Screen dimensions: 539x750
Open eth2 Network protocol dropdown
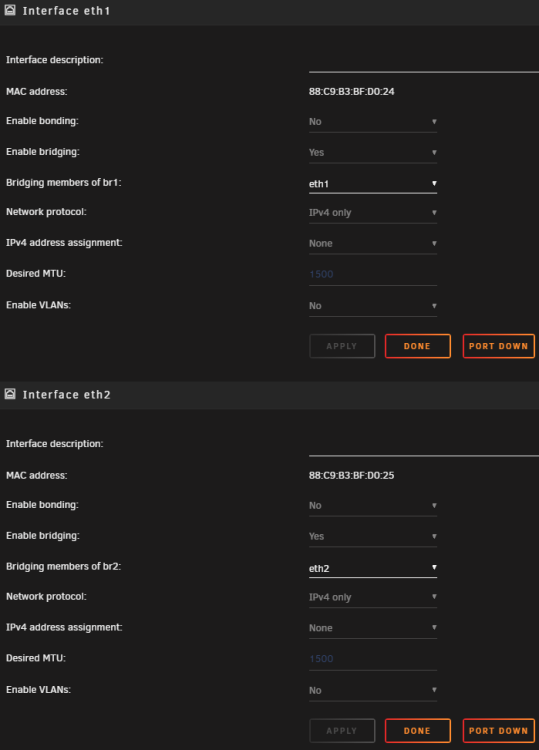(x=373, y=597)
